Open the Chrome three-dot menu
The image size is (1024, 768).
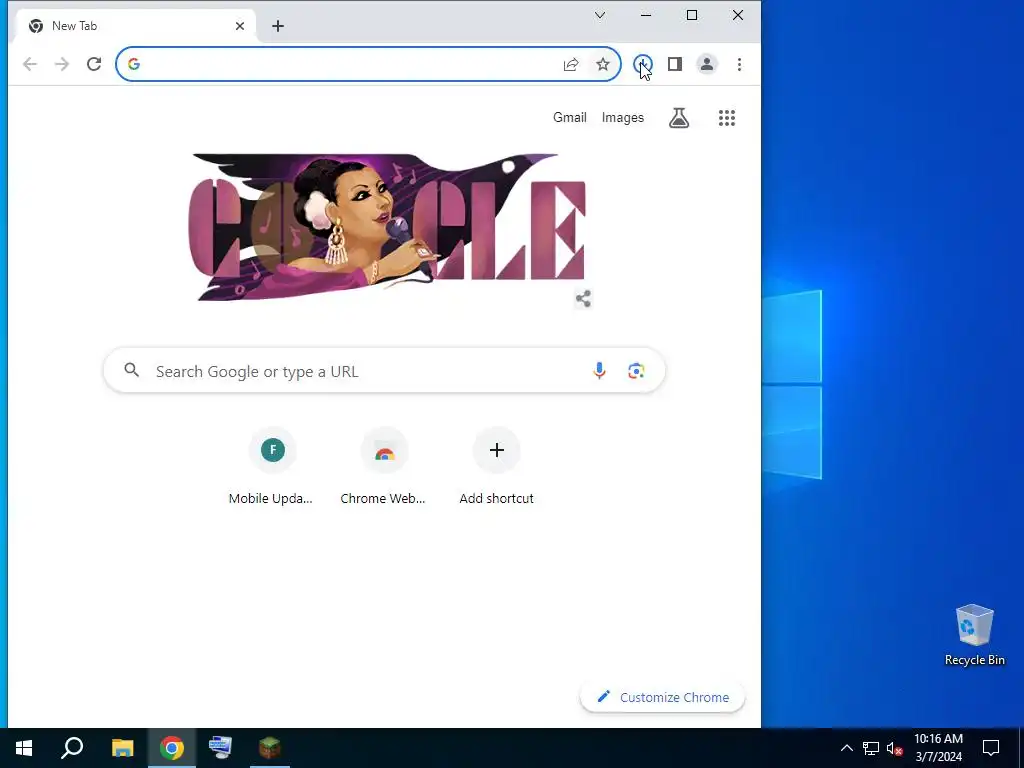pyautogui.click(x=739, y=64)
